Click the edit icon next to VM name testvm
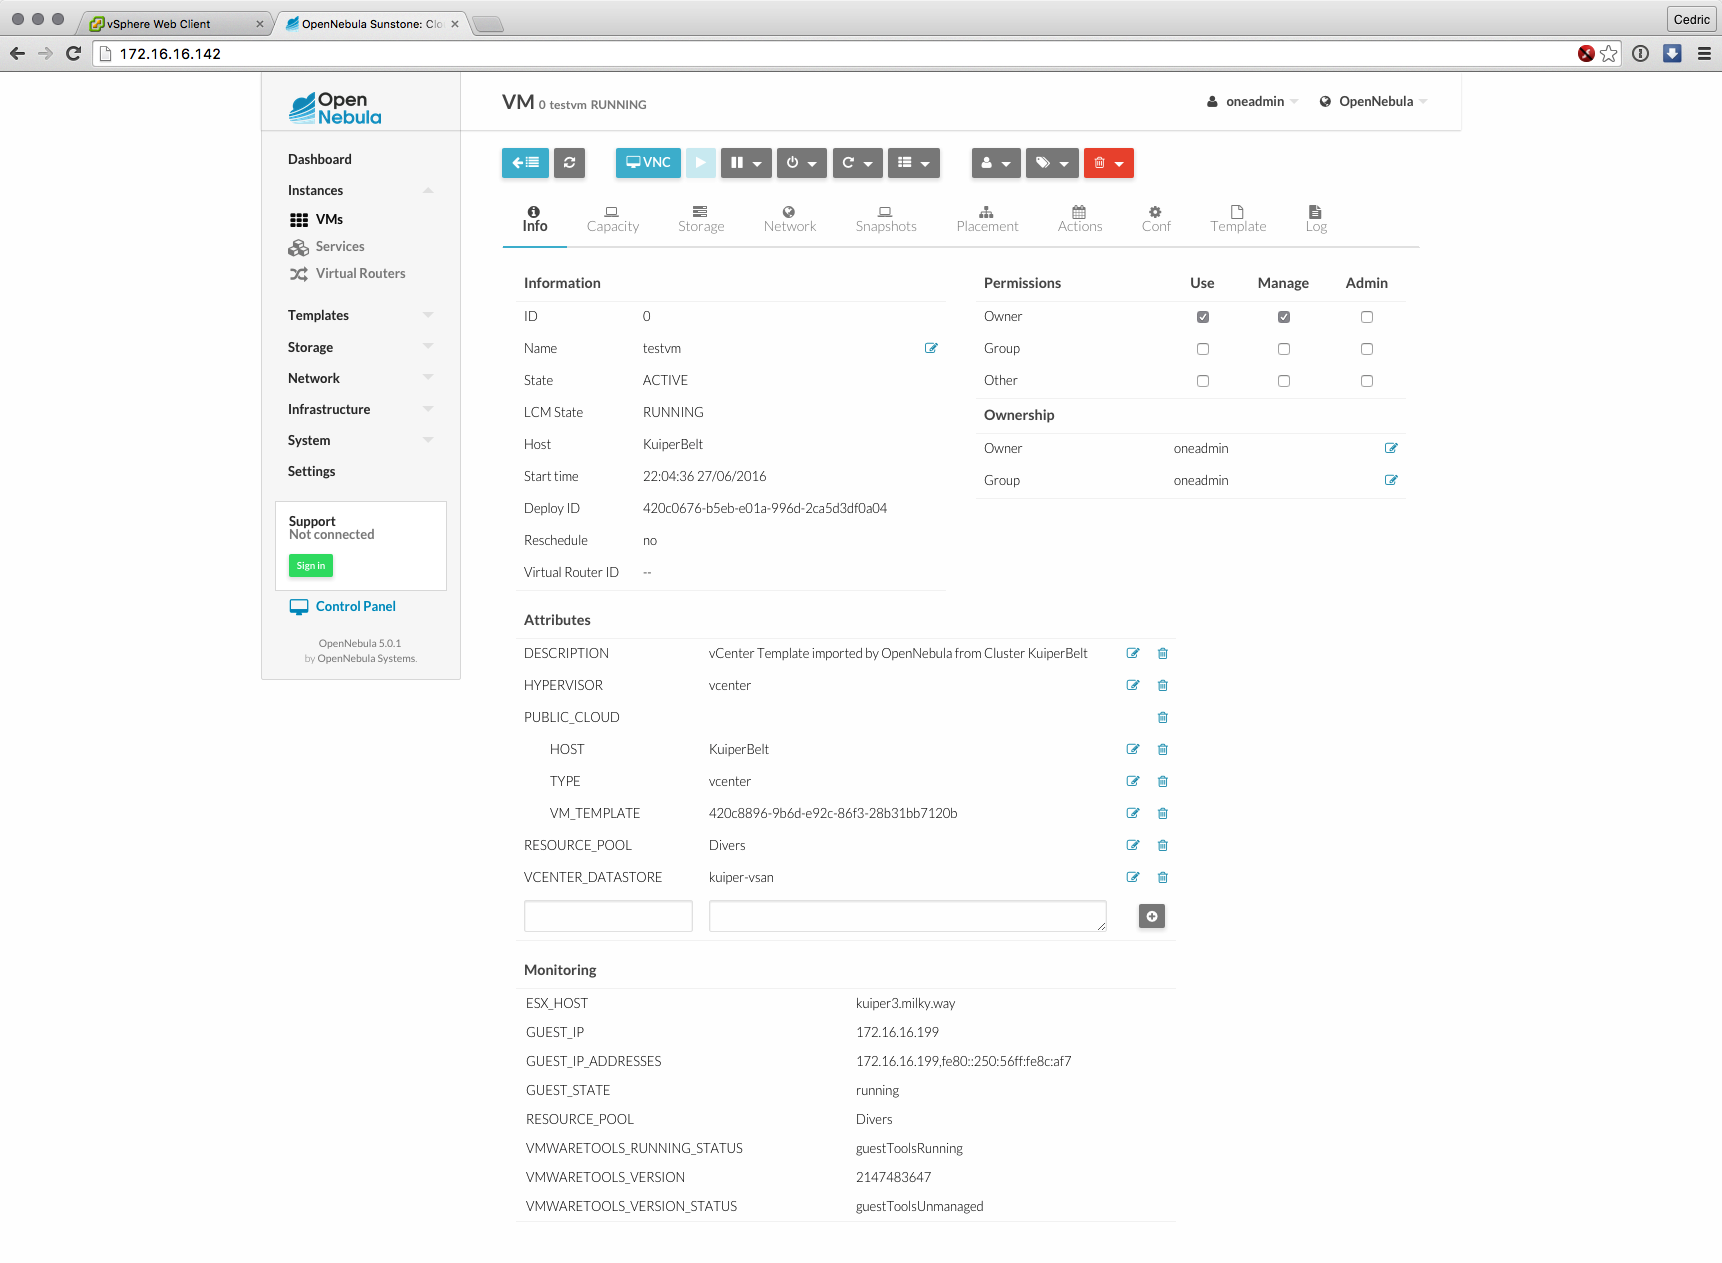The image size is (1722, 1263). pos(931,348)
